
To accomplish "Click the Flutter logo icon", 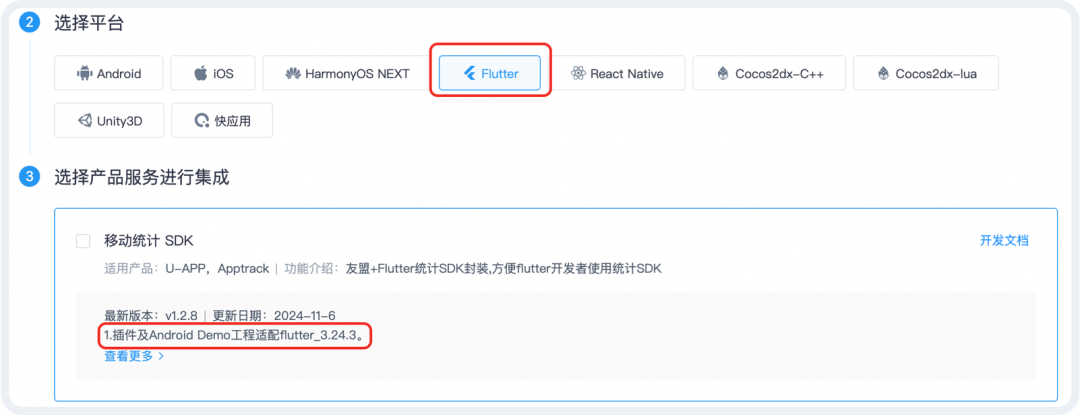I will coord(470,74).
